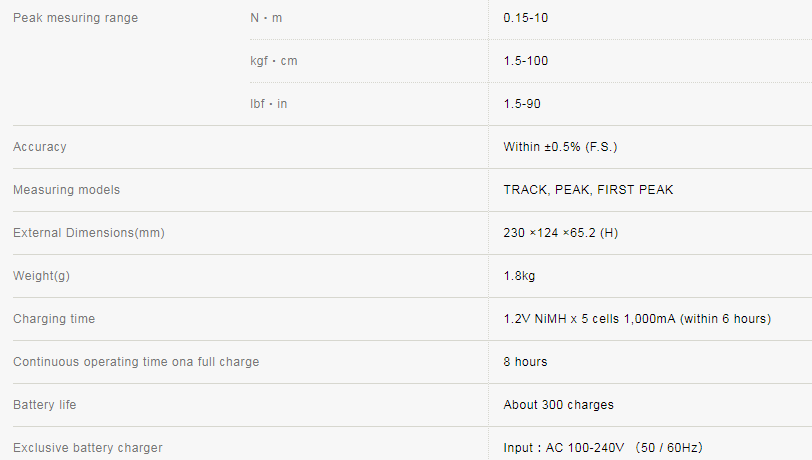Click the 1.5-100 range value

(526, 61)
